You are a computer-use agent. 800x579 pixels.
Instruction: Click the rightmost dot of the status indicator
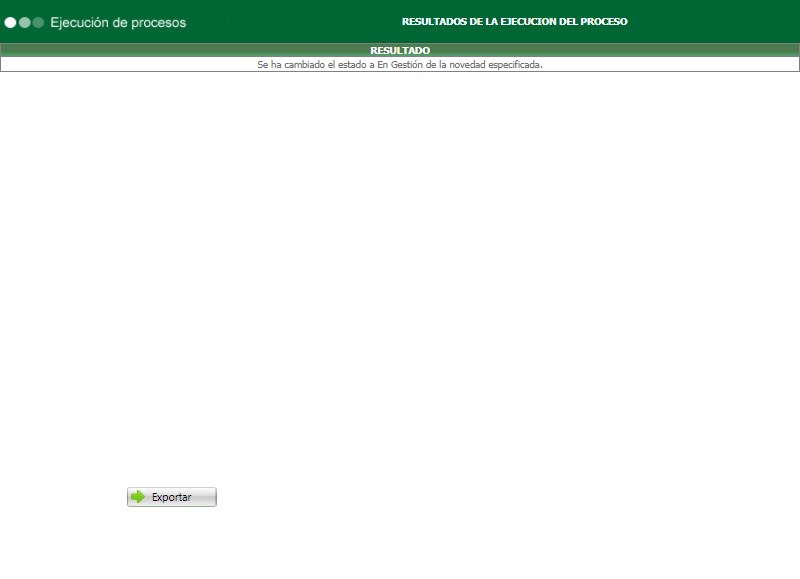coord(38,22)
